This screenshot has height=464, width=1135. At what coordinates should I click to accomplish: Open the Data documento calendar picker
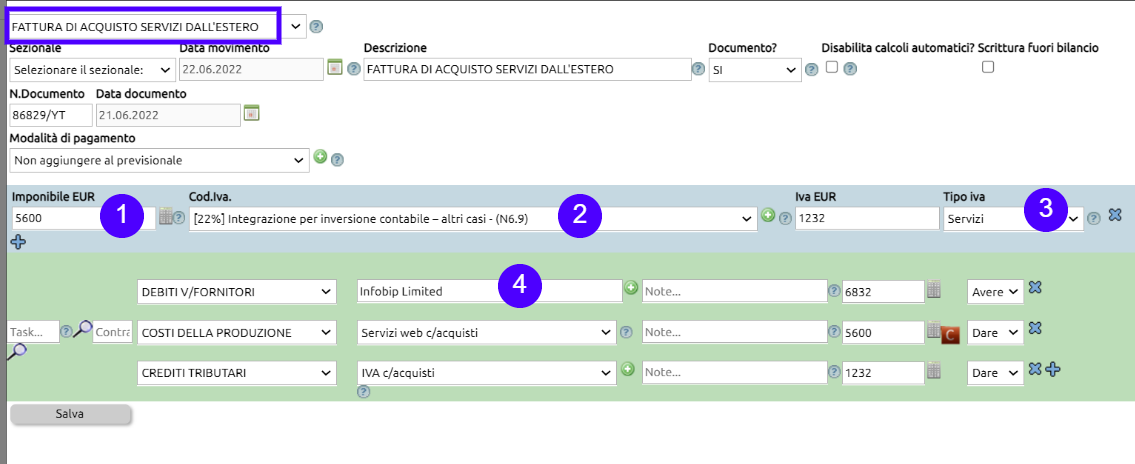(x=252, y=112)
